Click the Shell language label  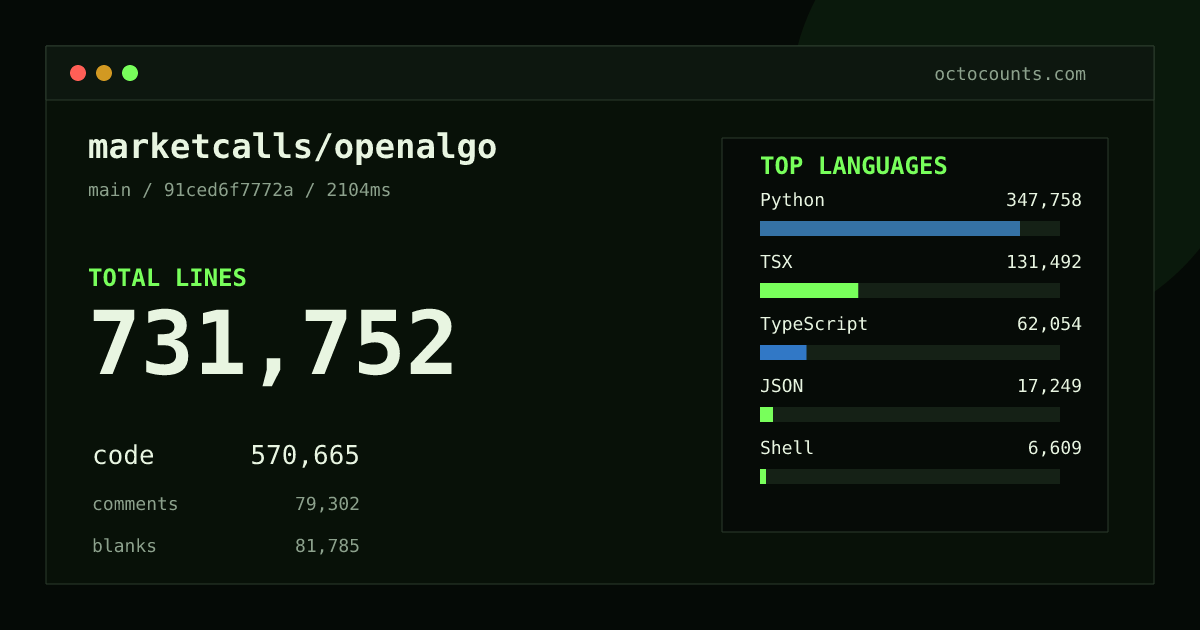787,448
